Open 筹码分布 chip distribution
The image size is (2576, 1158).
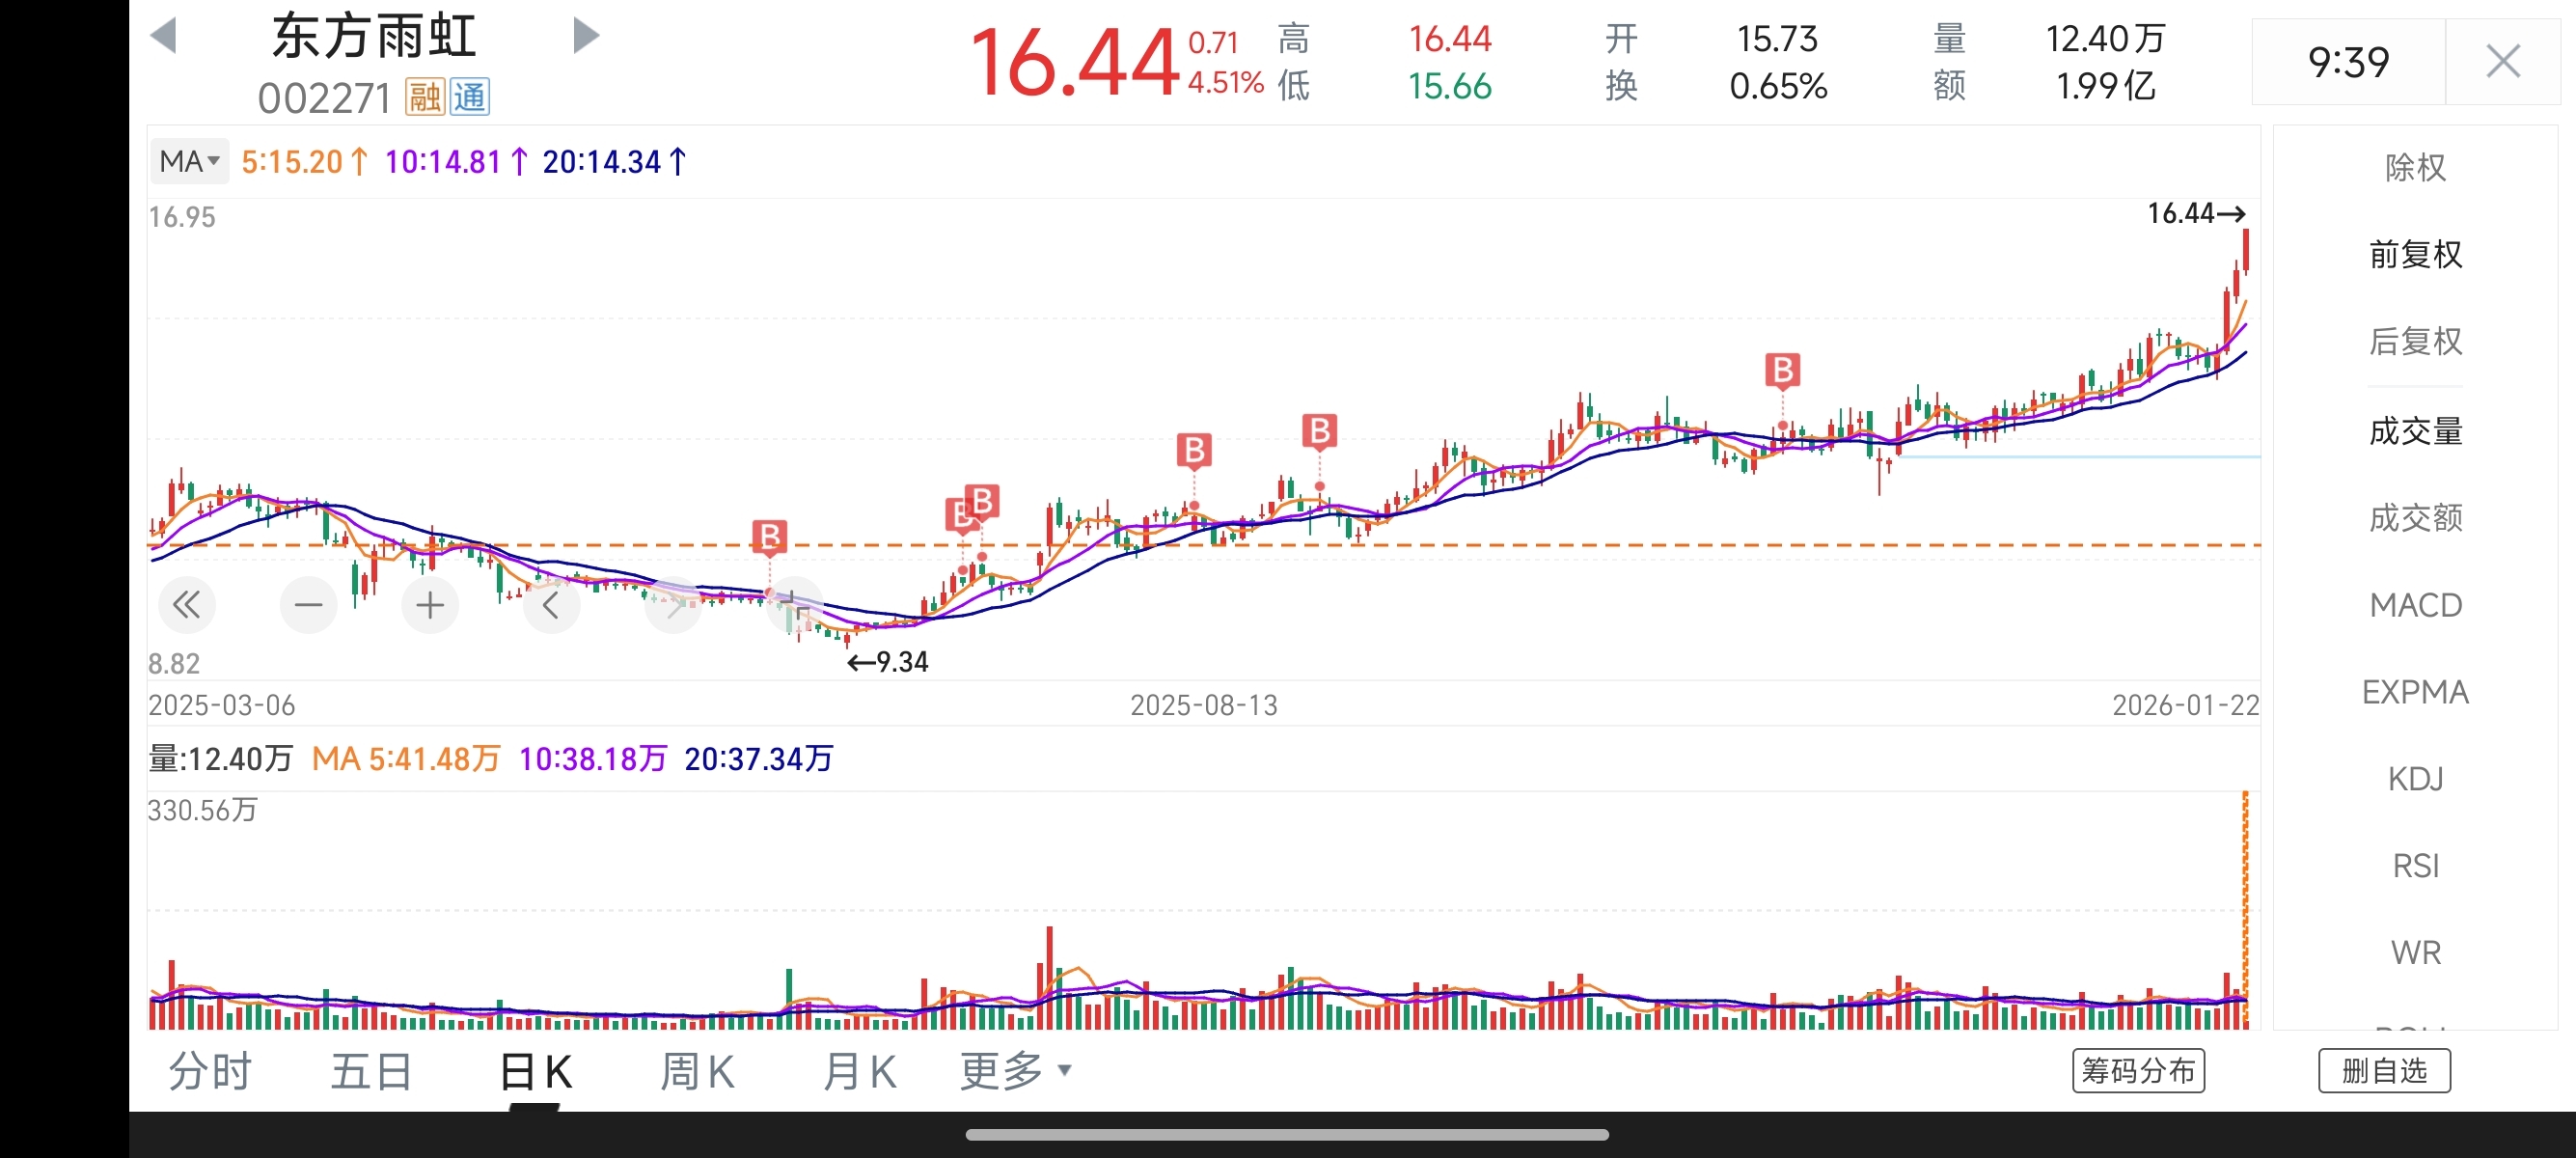[2138, 1071]
